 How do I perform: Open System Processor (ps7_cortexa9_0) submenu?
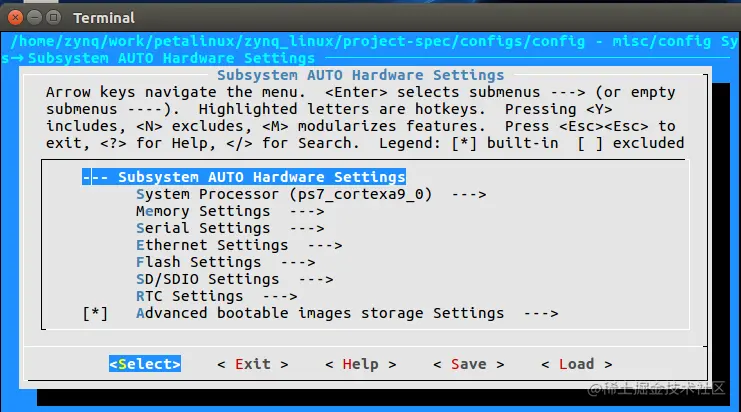(x=311, y=194)
